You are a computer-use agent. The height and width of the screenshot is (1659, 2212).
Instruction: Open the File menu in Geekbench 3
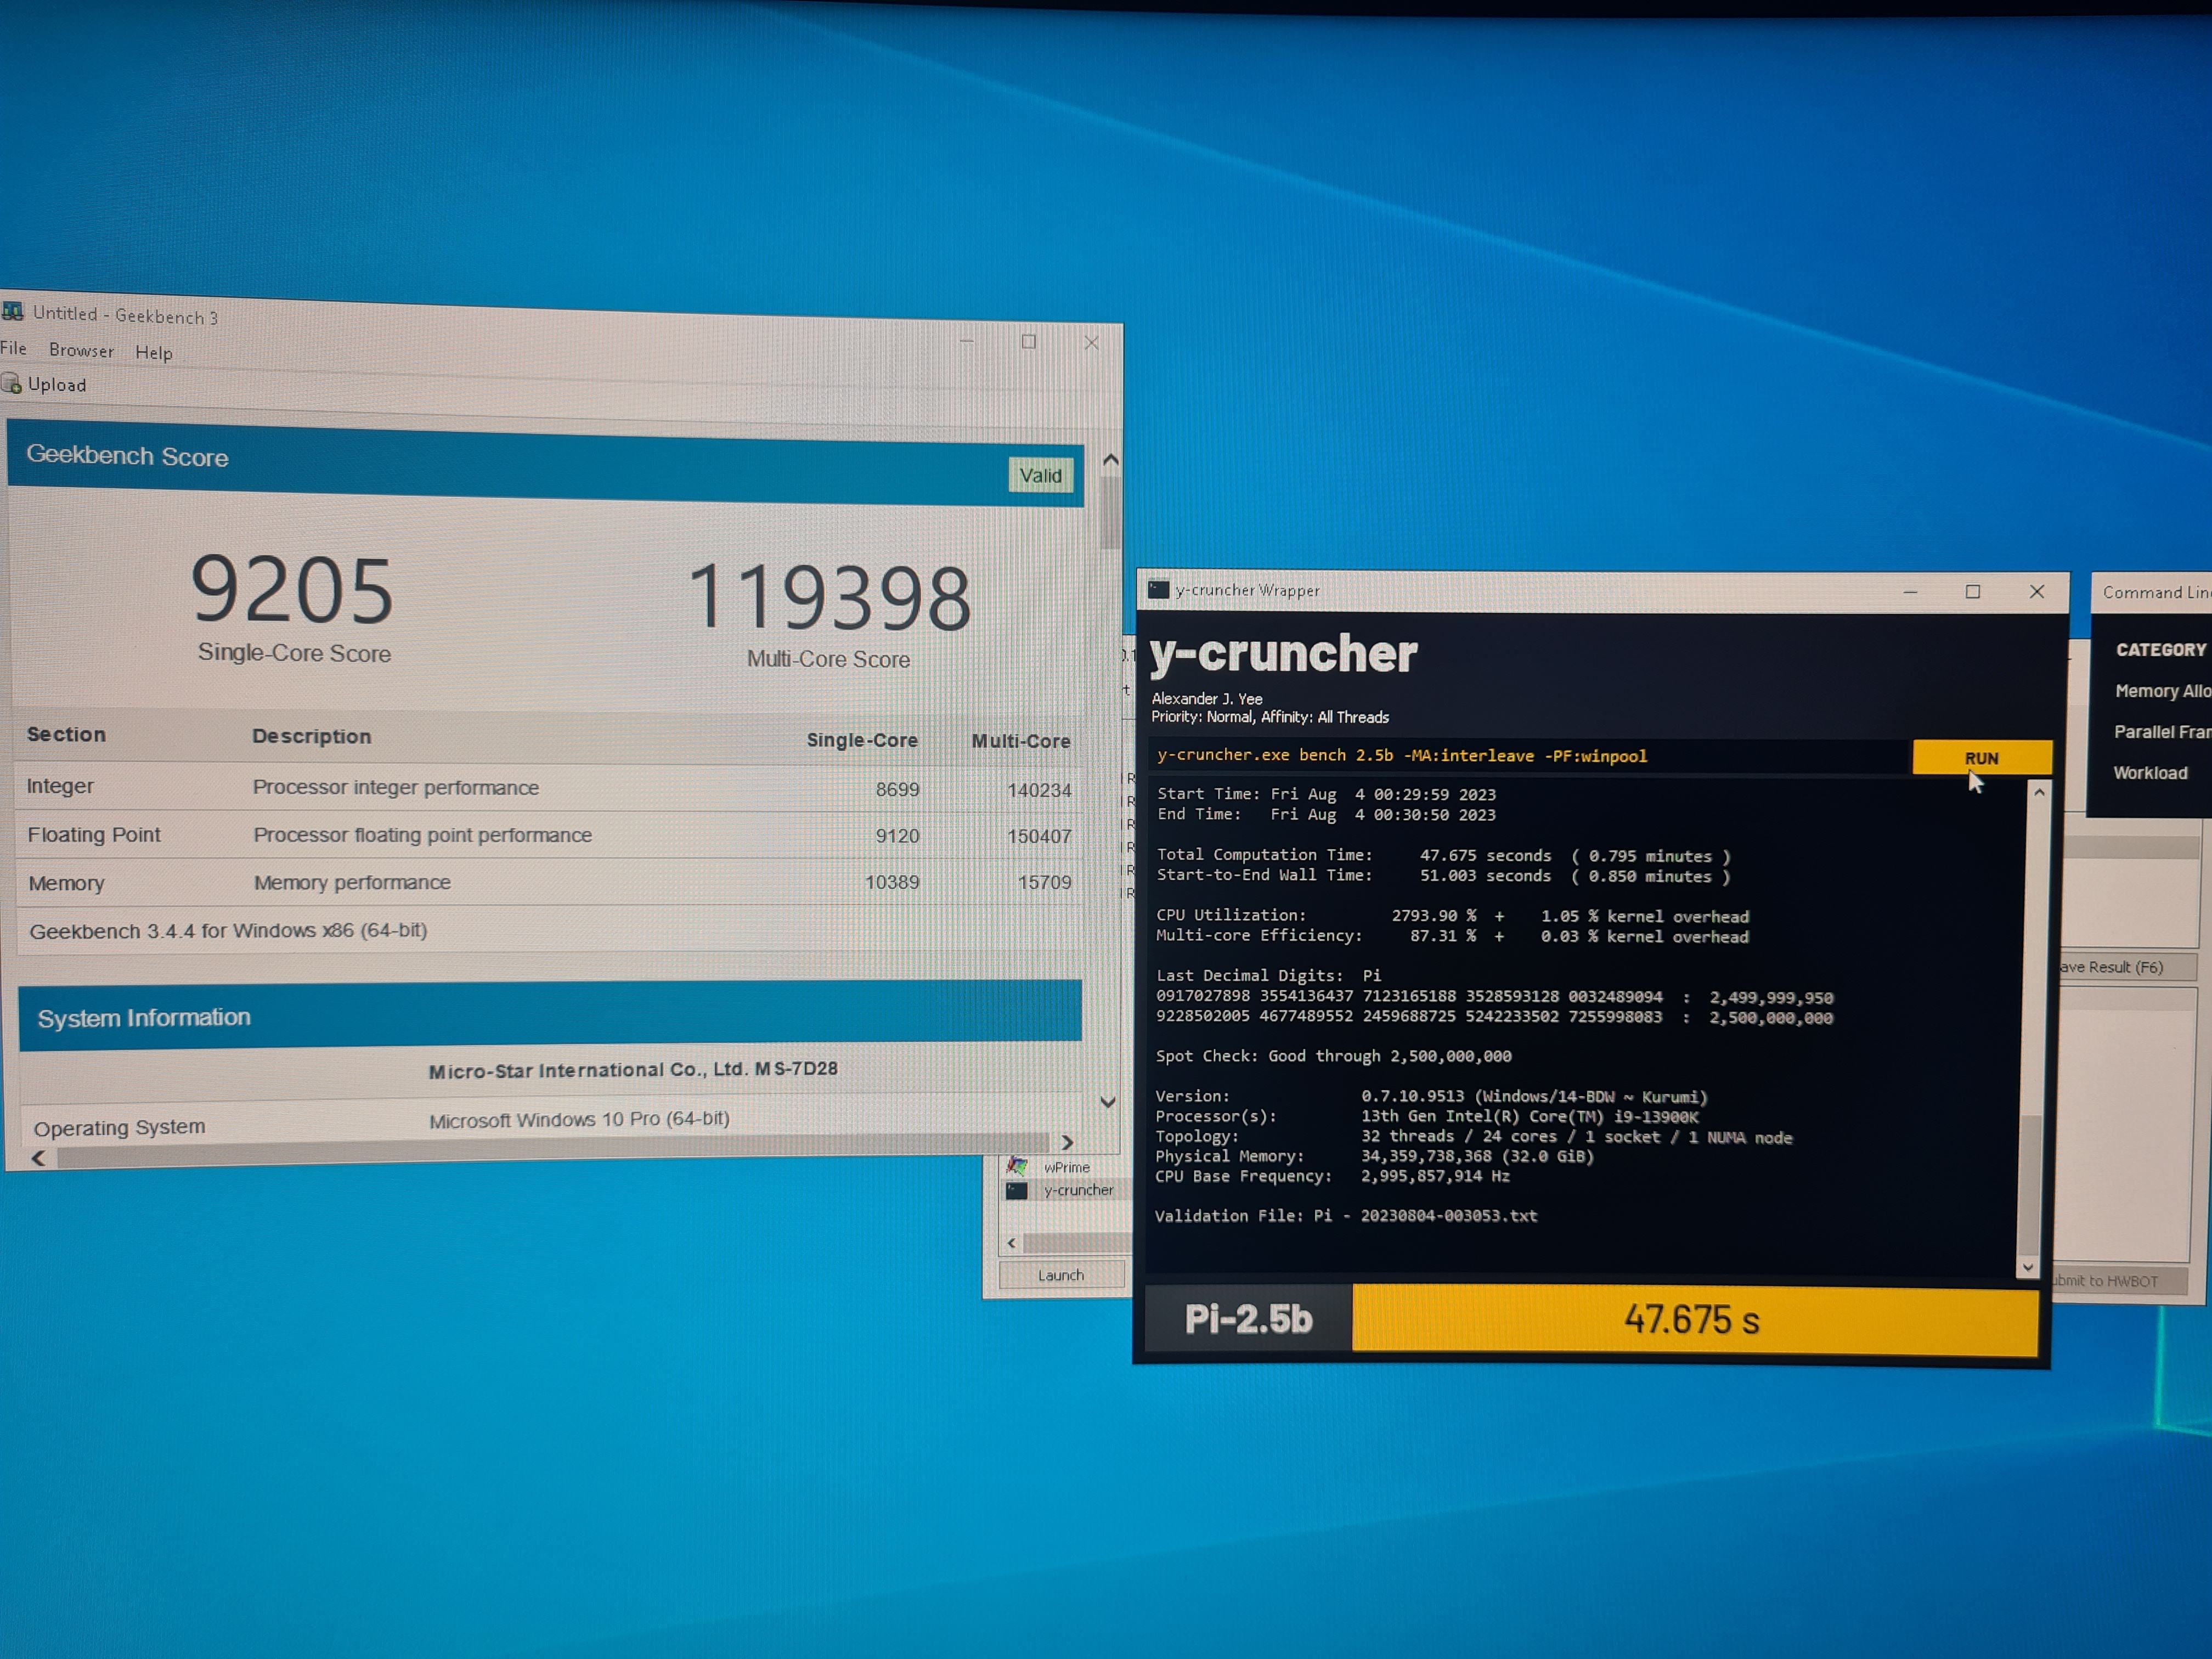(14, 348)
